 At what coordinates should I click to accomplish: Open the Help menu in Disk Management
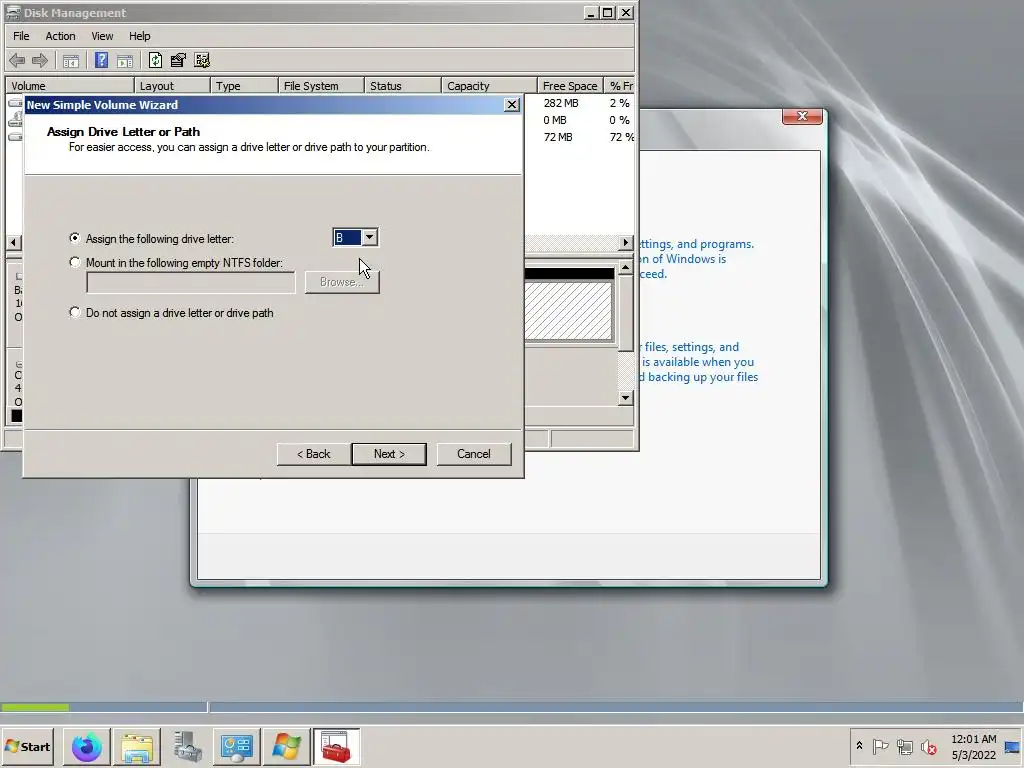(139, 36)
